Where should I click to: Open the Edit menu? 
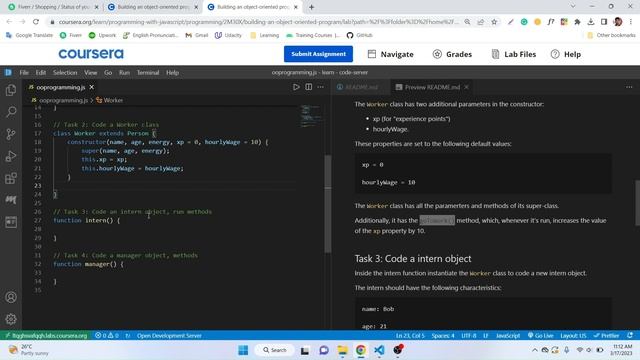coord(40,72)
